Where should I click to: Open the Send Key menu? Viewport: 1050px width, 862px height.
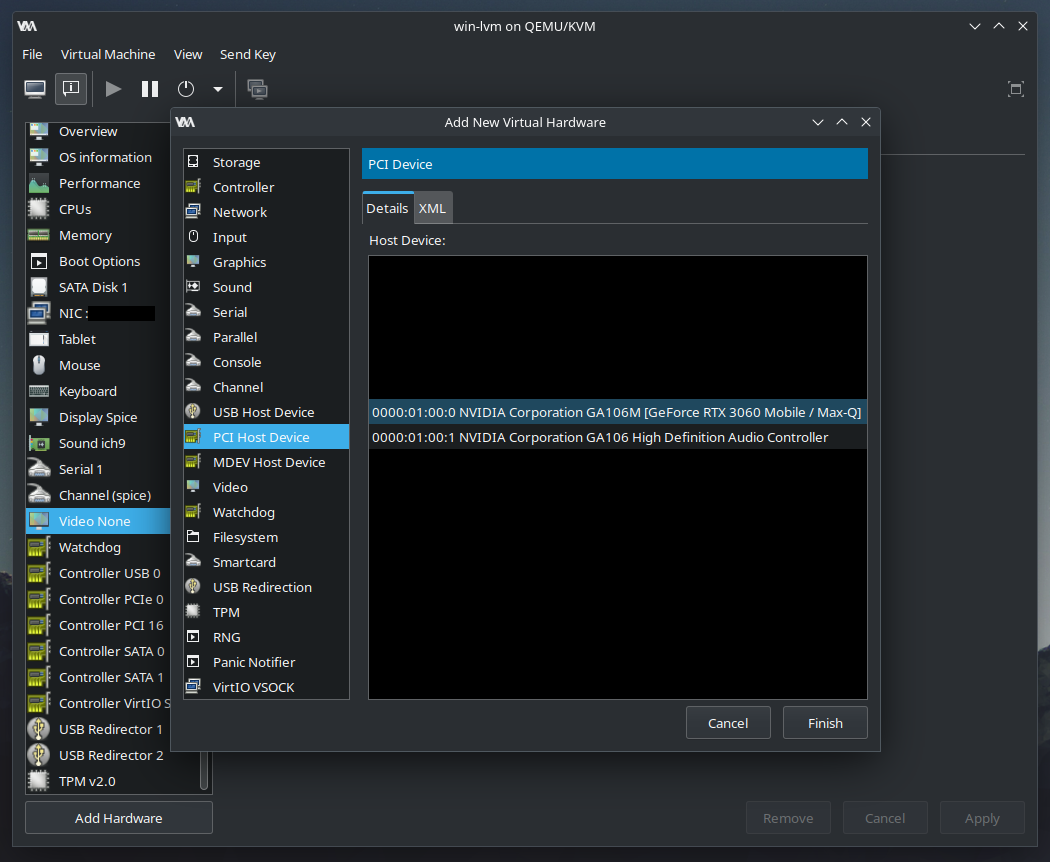tap(248, 54)
